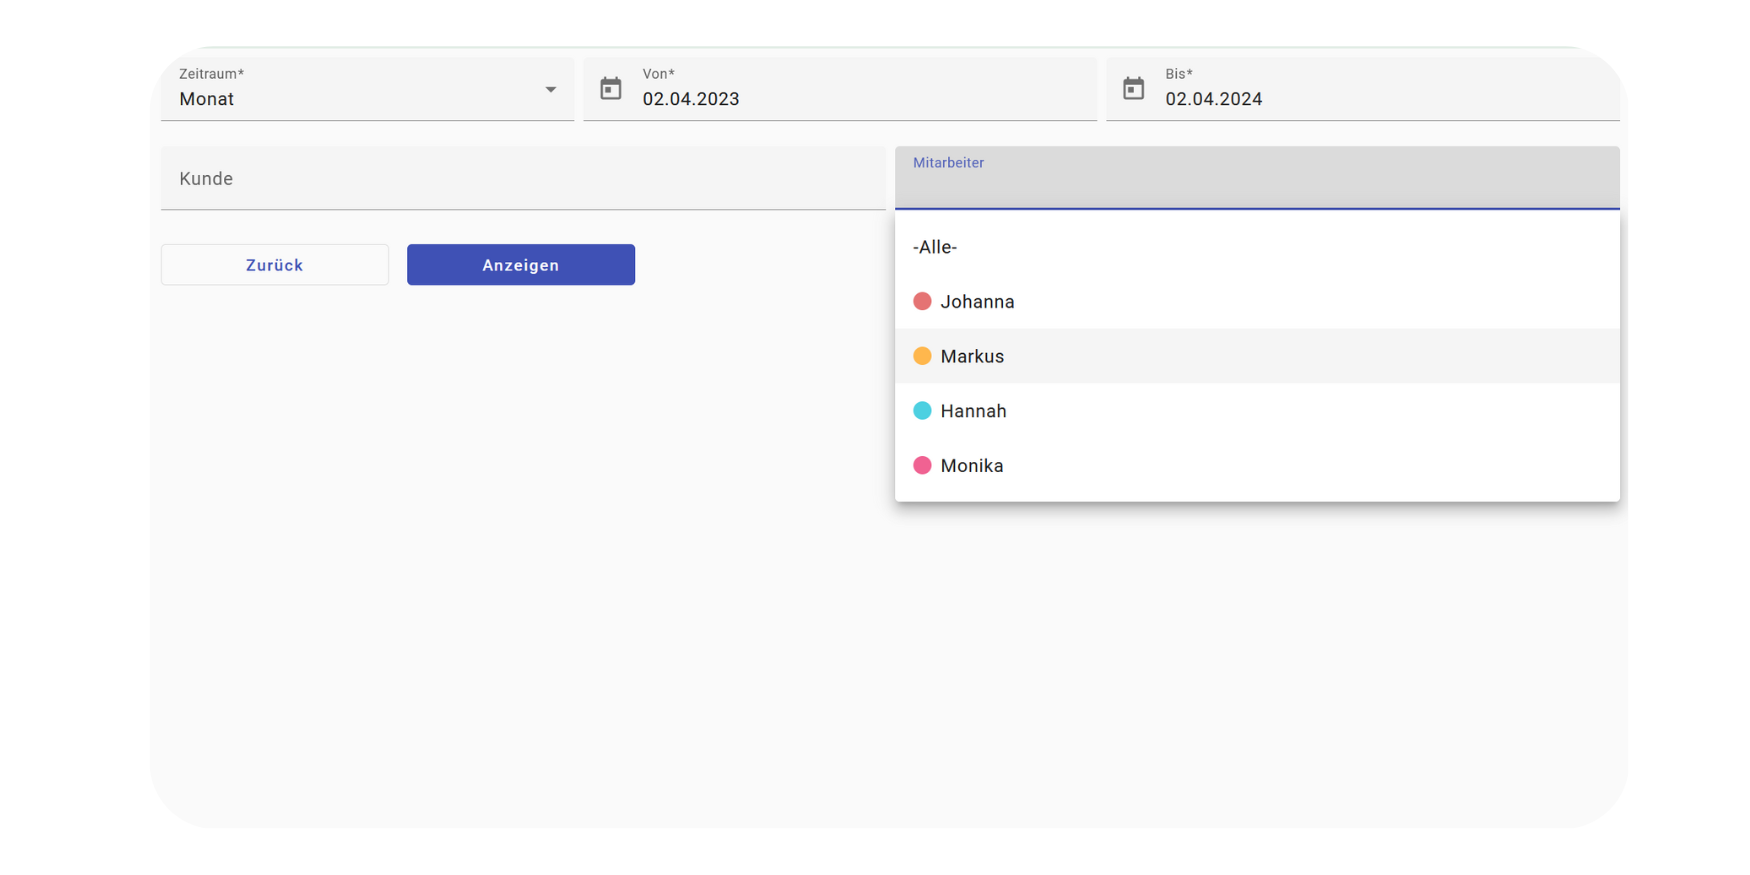Open the Von date calendar icon
Image resolution: width=1750 pixels, height=875 pixels.
click(x=610, y=88)
